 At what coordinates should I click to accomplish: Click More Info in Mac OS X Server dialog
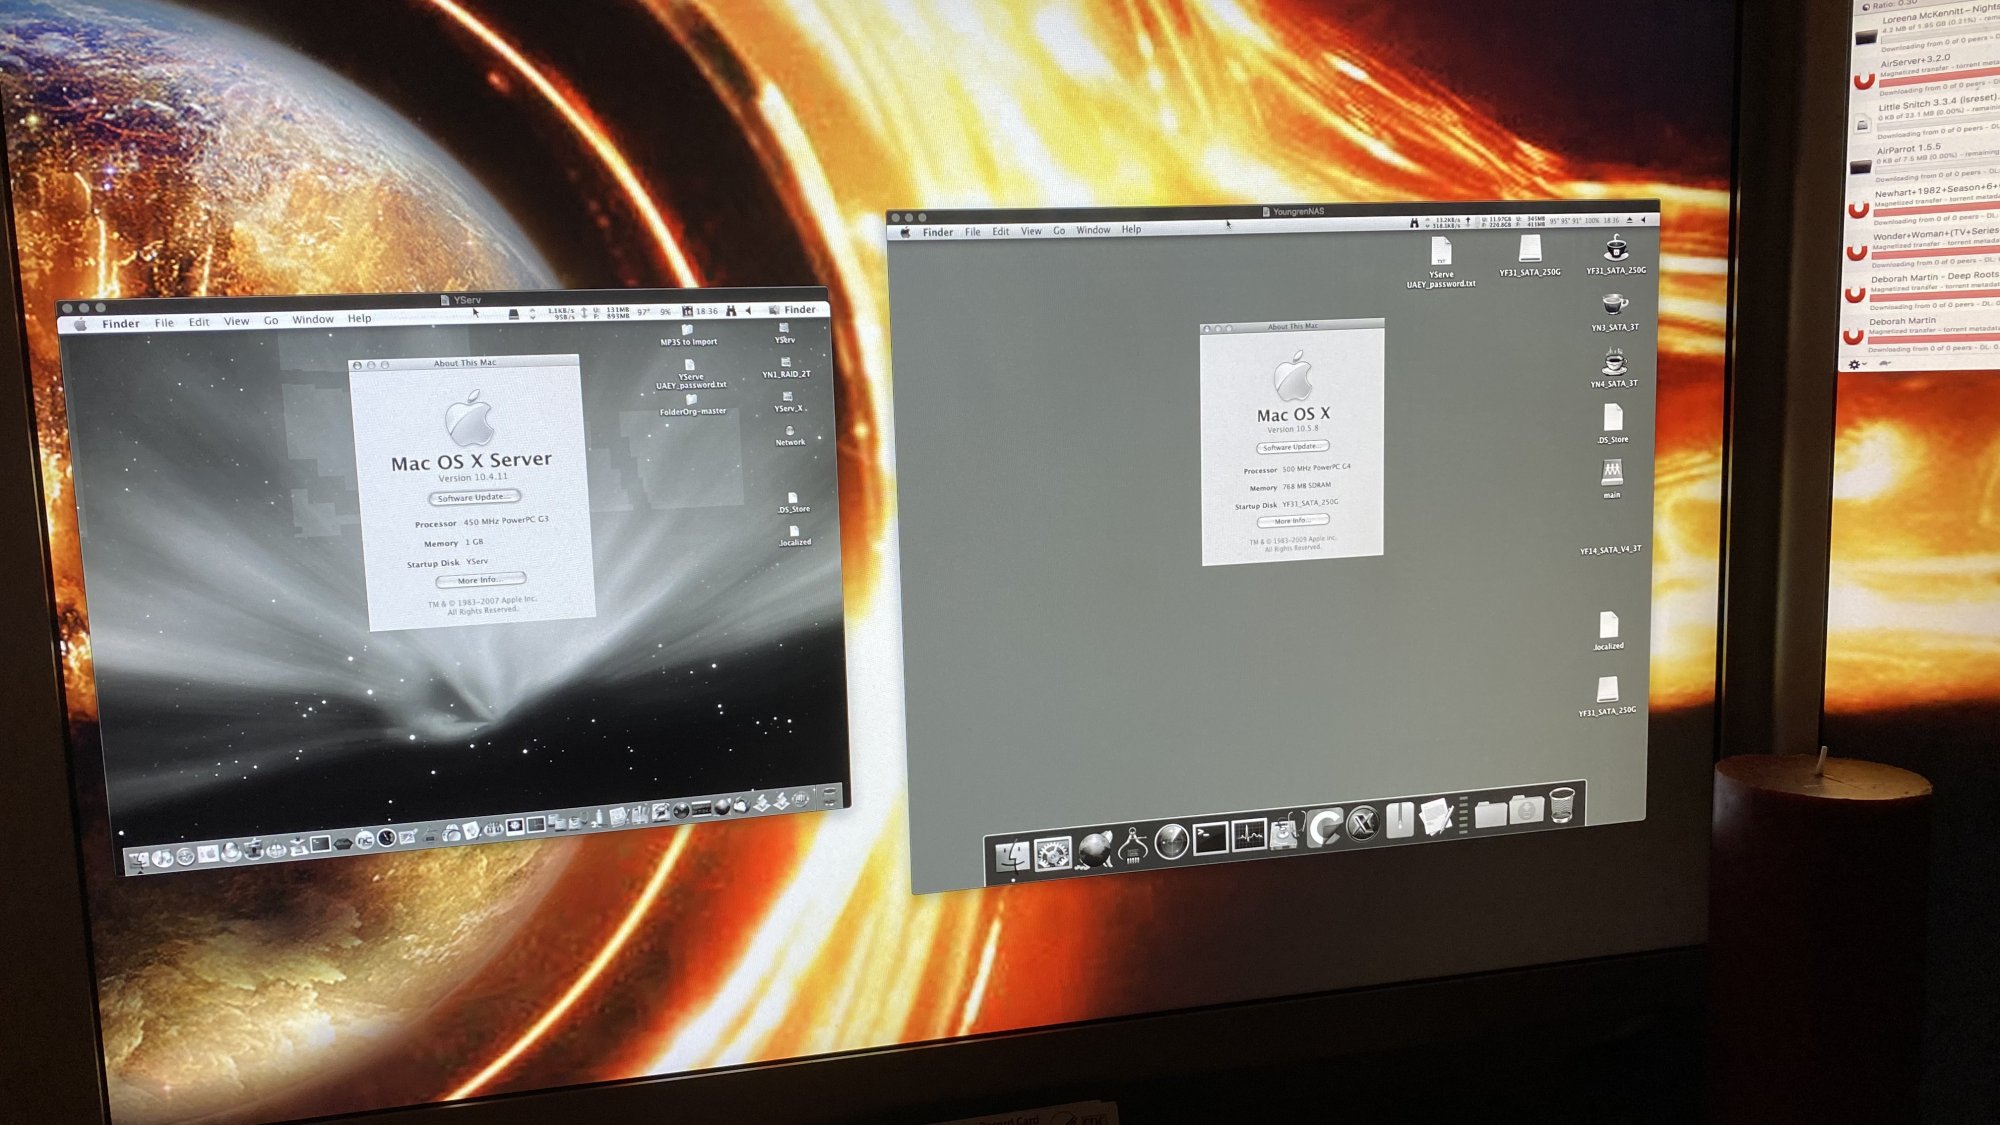pos(480,580)
